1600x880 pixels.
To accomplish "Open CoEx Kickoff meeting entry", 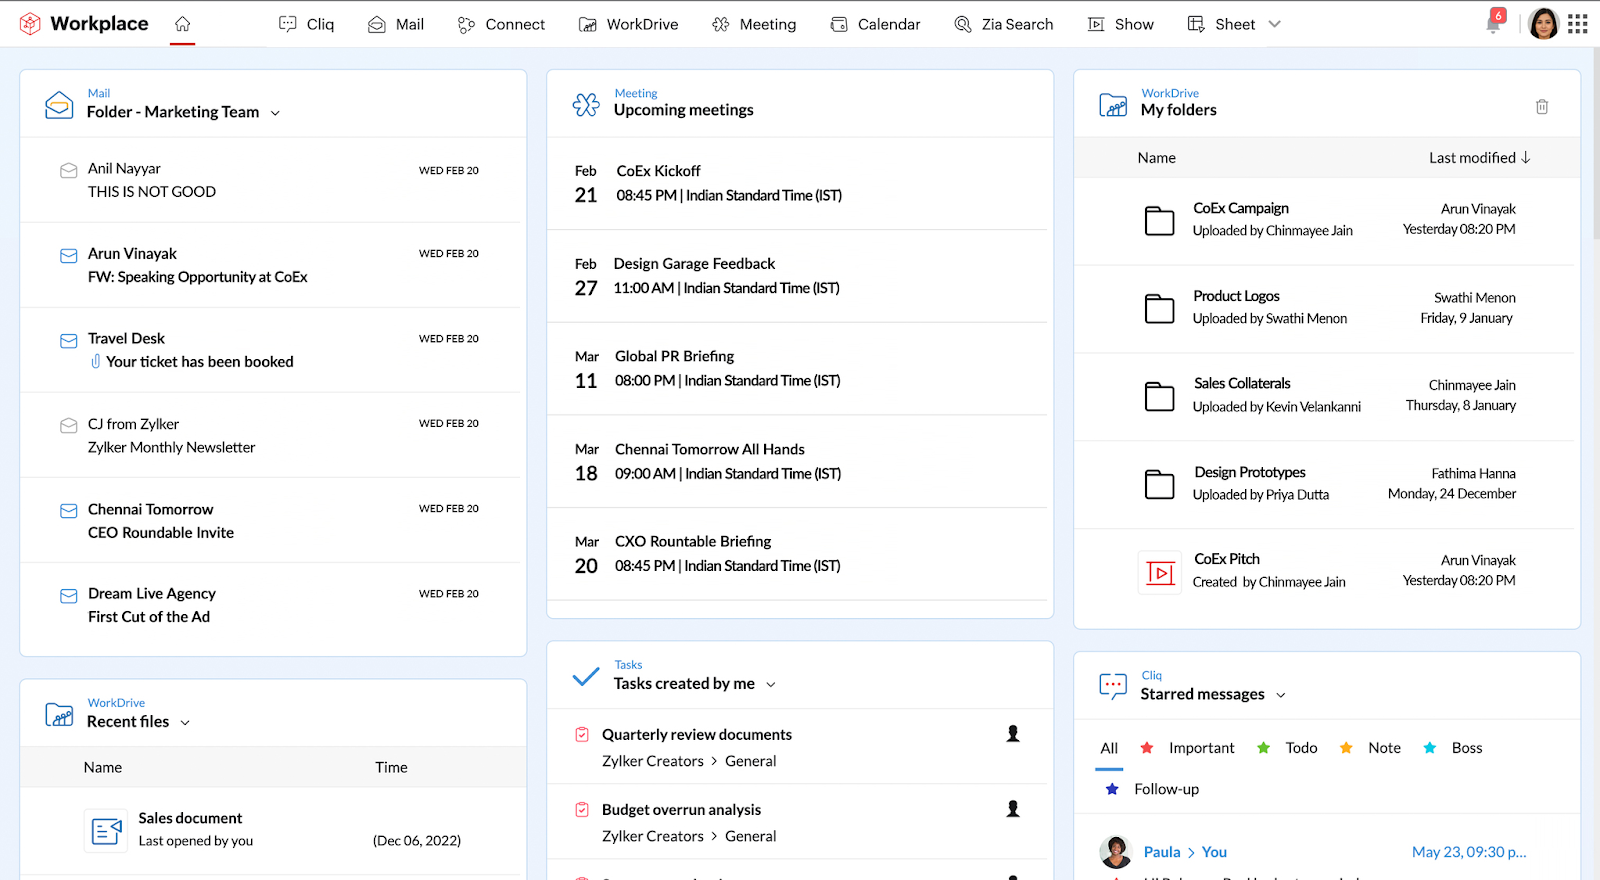I will [x=797, y=183].
